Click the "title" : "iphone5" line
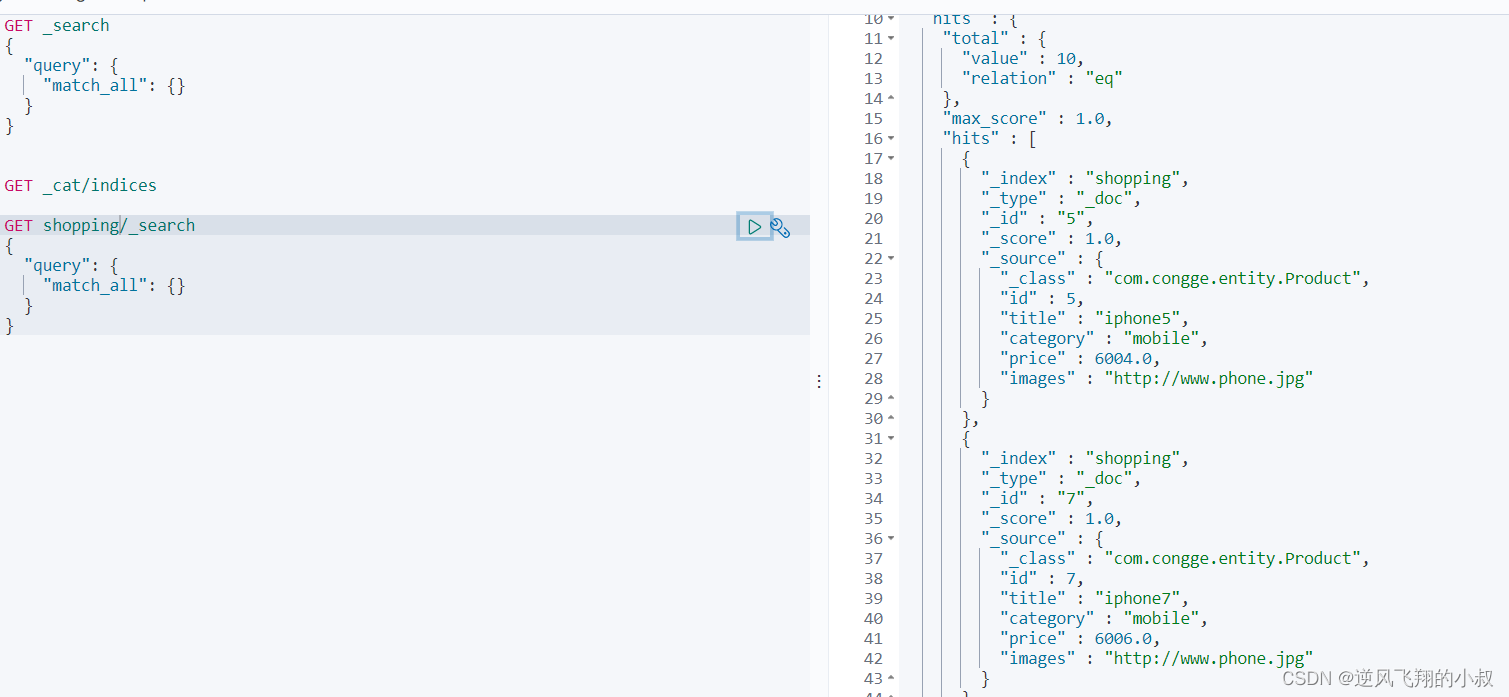 point(1094,319)
